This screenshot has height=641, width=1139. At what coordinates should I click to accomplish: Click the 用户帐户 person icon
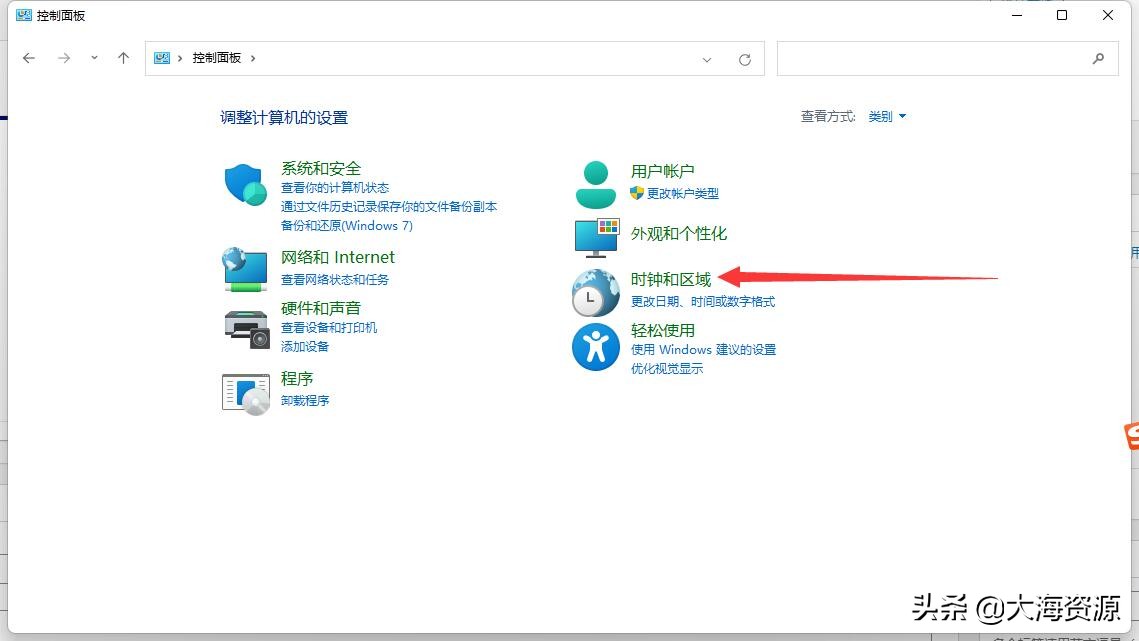tap(596, 181)
